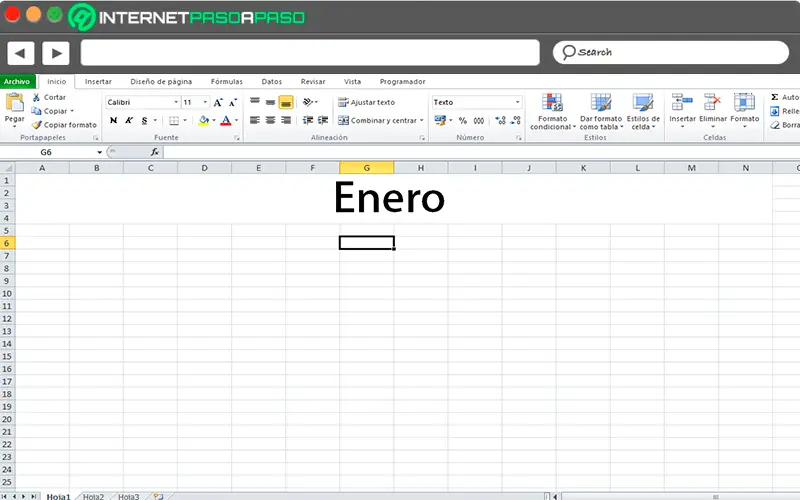Click the browser back arrow button
This screenshot has height=500, width=800.
(x=20, y=53)
